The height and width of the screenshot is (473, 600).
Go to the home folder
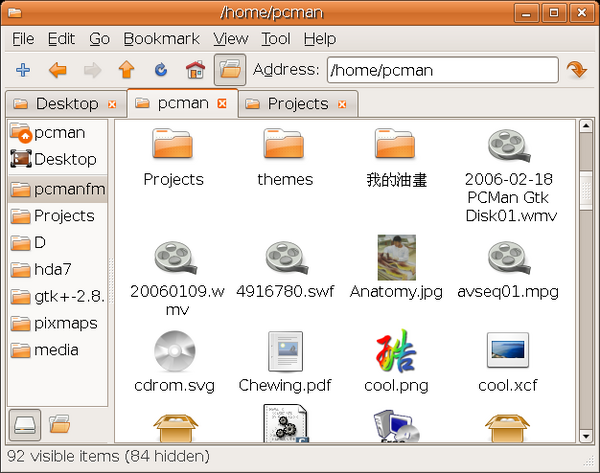(196, 70)
